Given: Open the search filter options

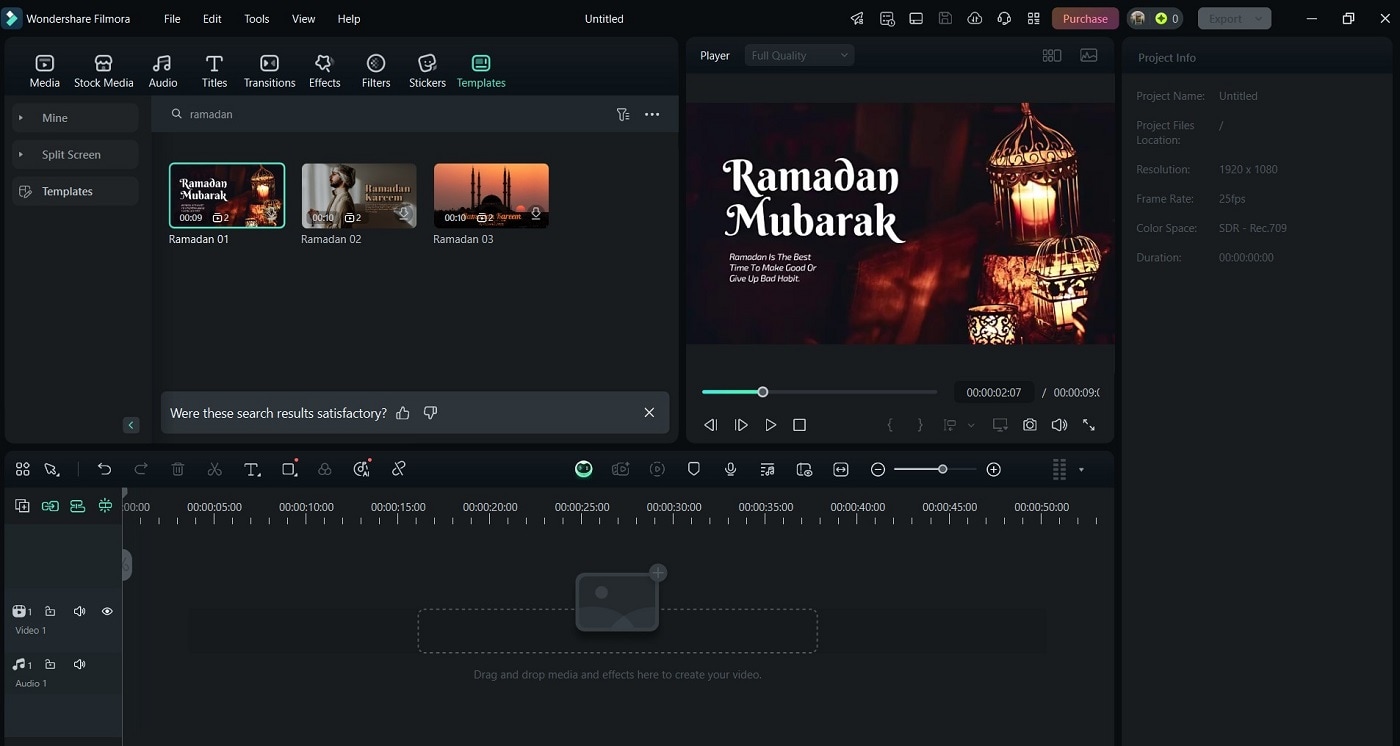Looking at the screenshot, I should pyautogui.click(x=623, y=115).
